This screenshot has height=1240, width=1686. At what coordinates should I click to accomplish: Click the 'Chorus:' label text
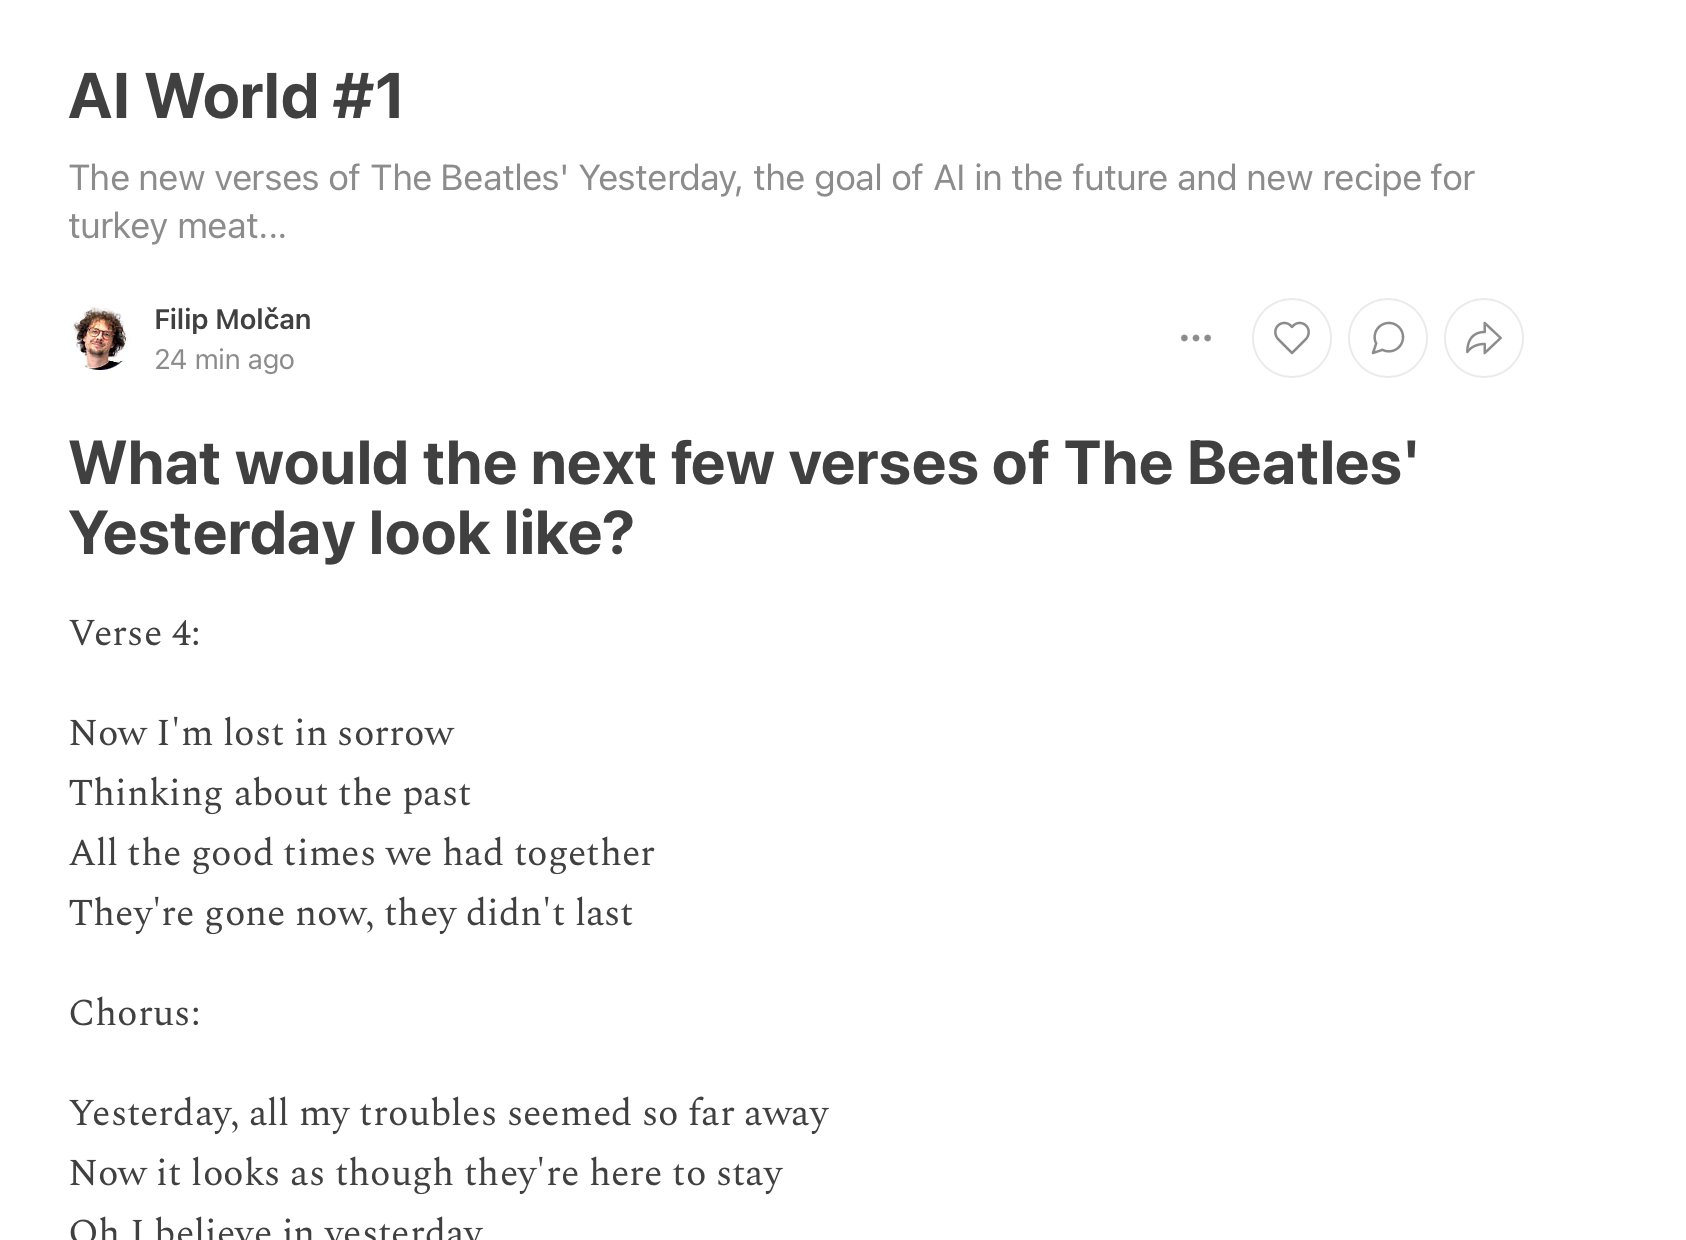[134, 1013]
